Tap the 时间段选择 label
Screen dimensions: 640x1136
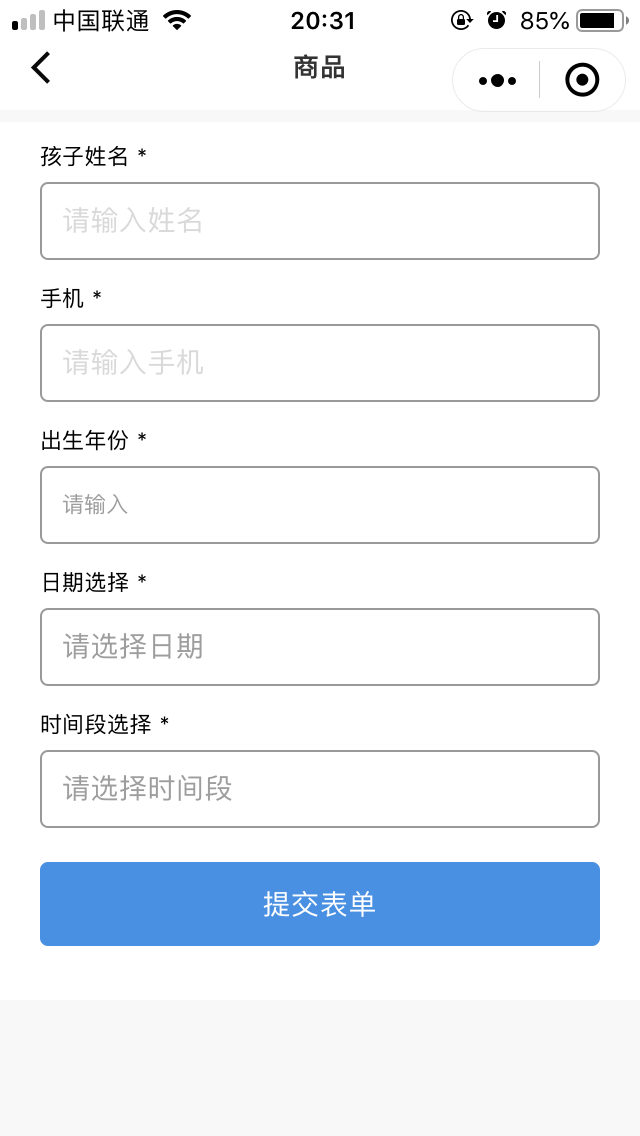coord(96,724)
